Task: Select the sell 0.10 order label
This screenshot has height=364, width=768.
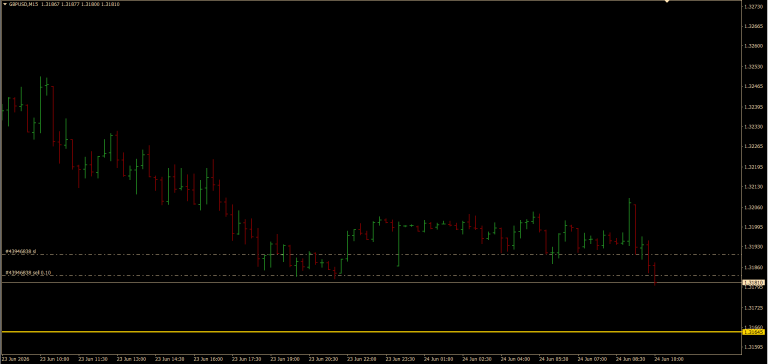Action: point(28,272)
